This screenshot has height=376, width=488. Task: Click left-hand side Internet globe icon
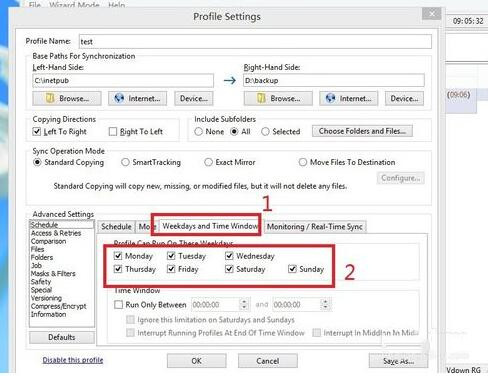coord(119,98)
